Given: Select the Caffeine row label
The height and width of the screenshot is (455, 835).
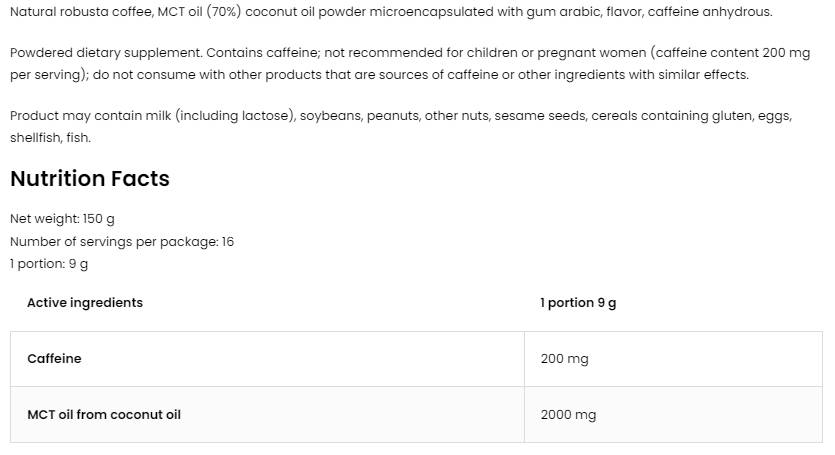Looking at the screenshot, I should (54, 359).
